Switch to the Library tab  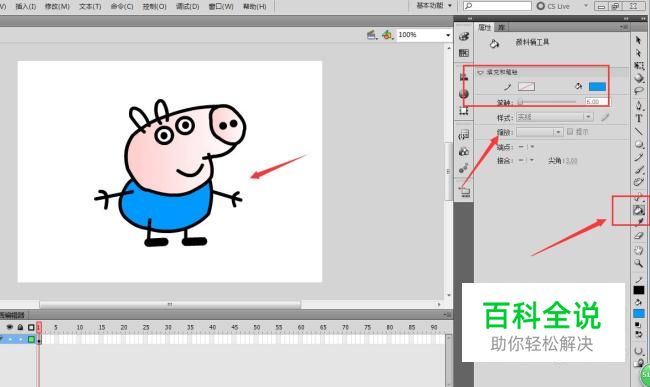click(x=501, y=27)
